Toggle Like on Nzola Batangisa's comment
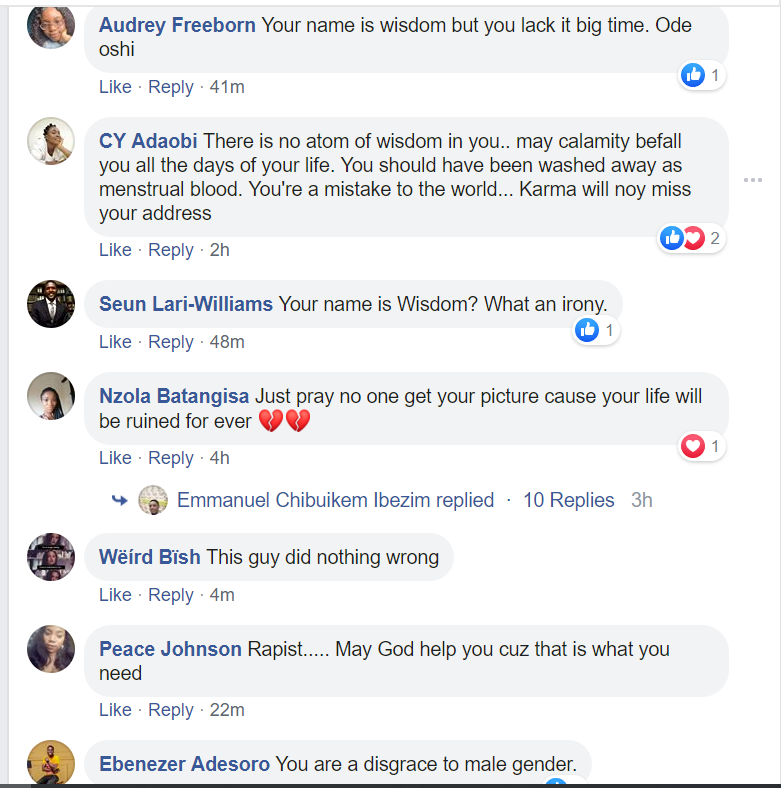The height and width of the screenshot is (788, 781). coord(115,458)
